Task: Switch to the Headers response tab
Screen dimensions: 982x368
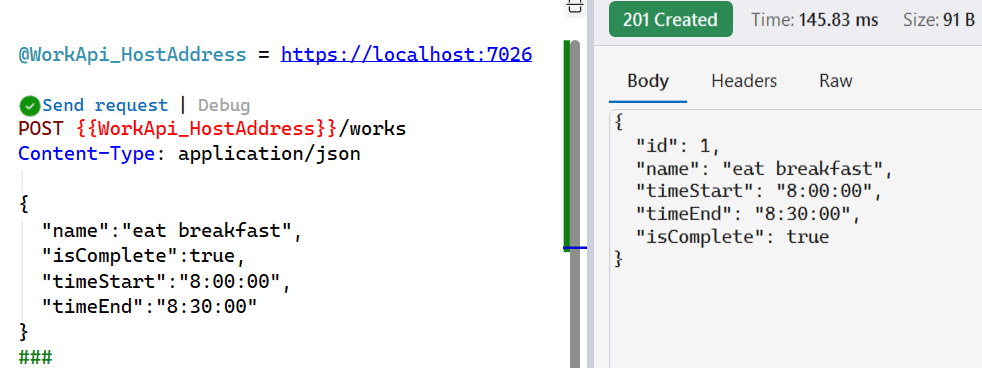Action: pos(744,81)
